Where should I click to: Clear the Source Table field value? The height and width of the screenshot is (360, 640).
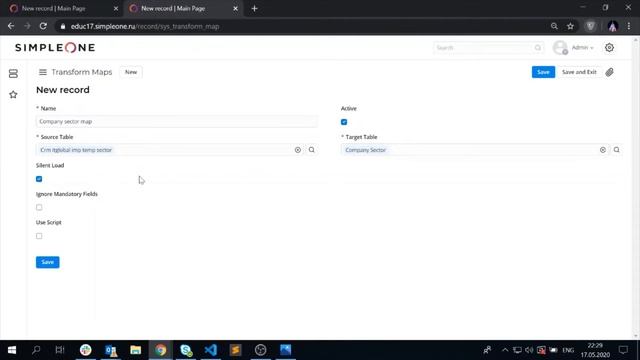[298, 150]
